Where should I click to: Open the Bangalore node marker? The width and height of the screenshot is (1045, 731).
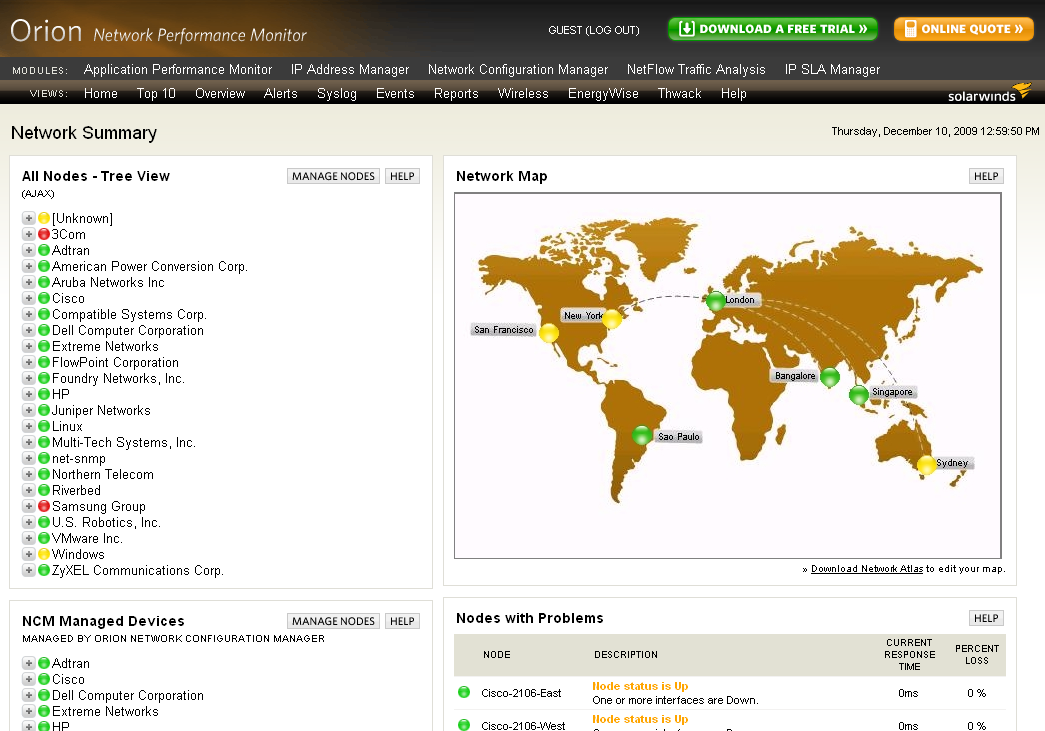click(x=830, y=377)
